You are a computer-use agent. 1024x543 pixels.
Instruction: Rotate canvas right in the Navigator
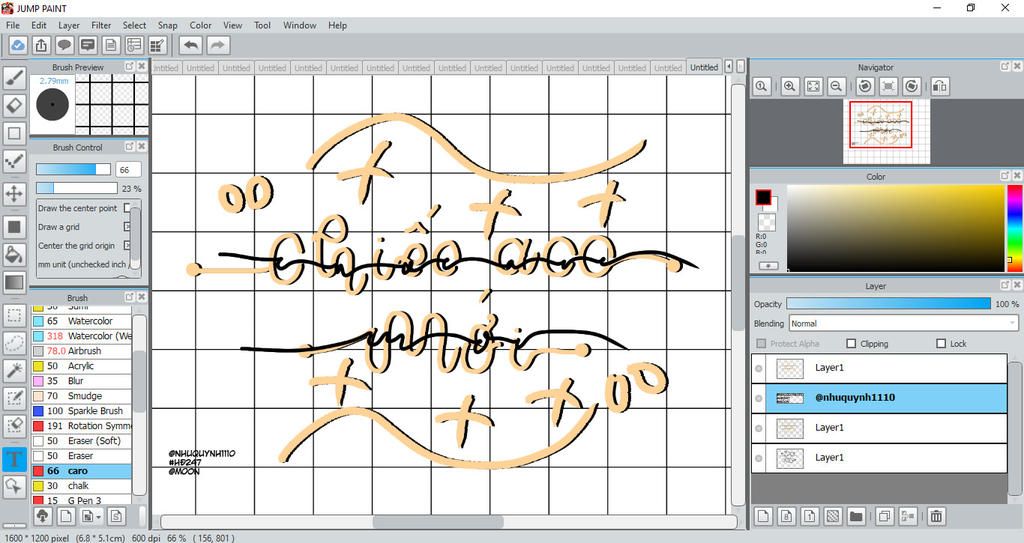(x=912, y=86)
